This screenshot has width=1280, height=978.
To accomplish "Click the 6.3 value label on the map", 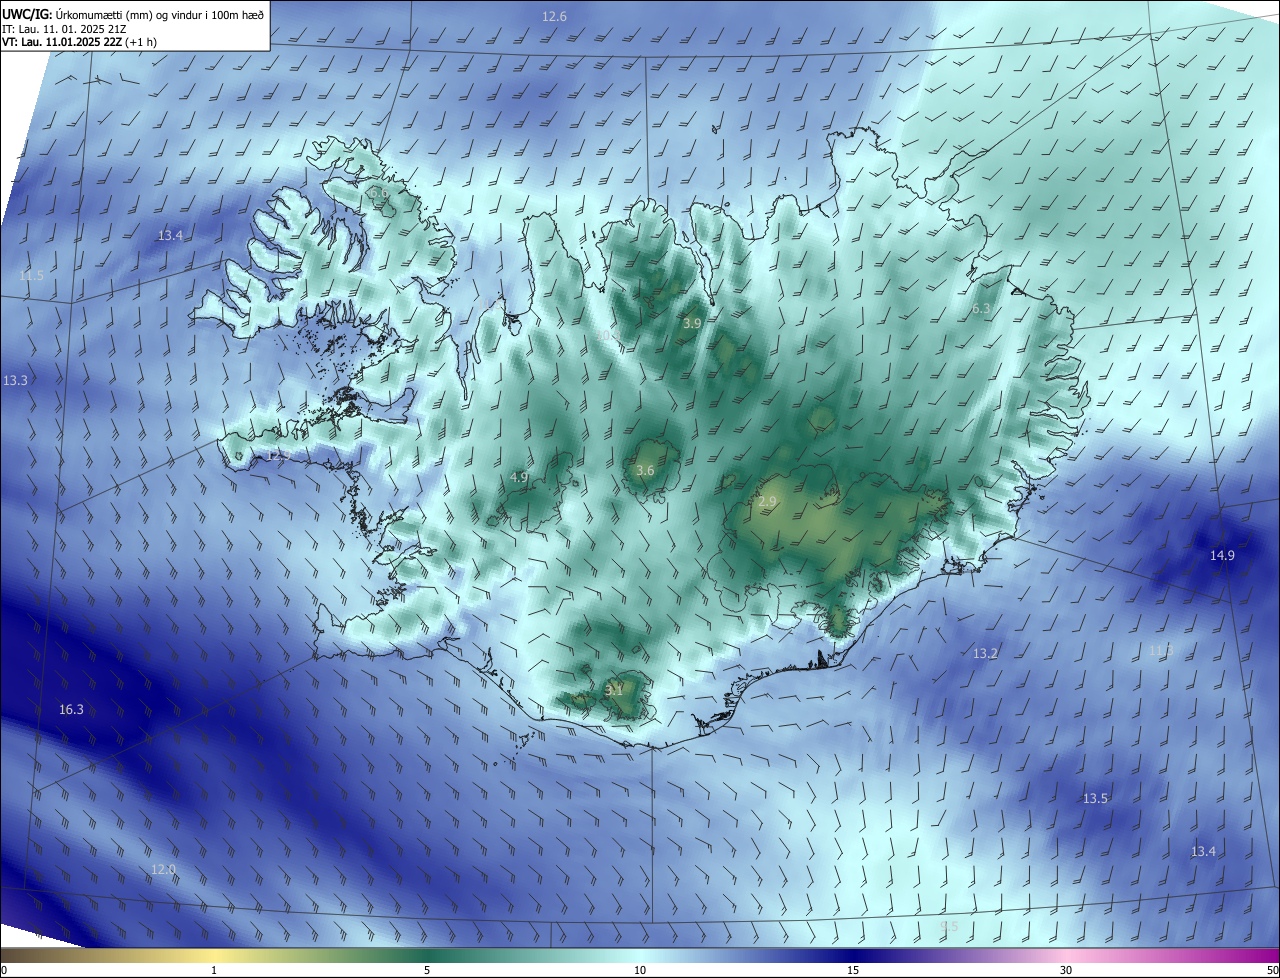I will [981, 309].
